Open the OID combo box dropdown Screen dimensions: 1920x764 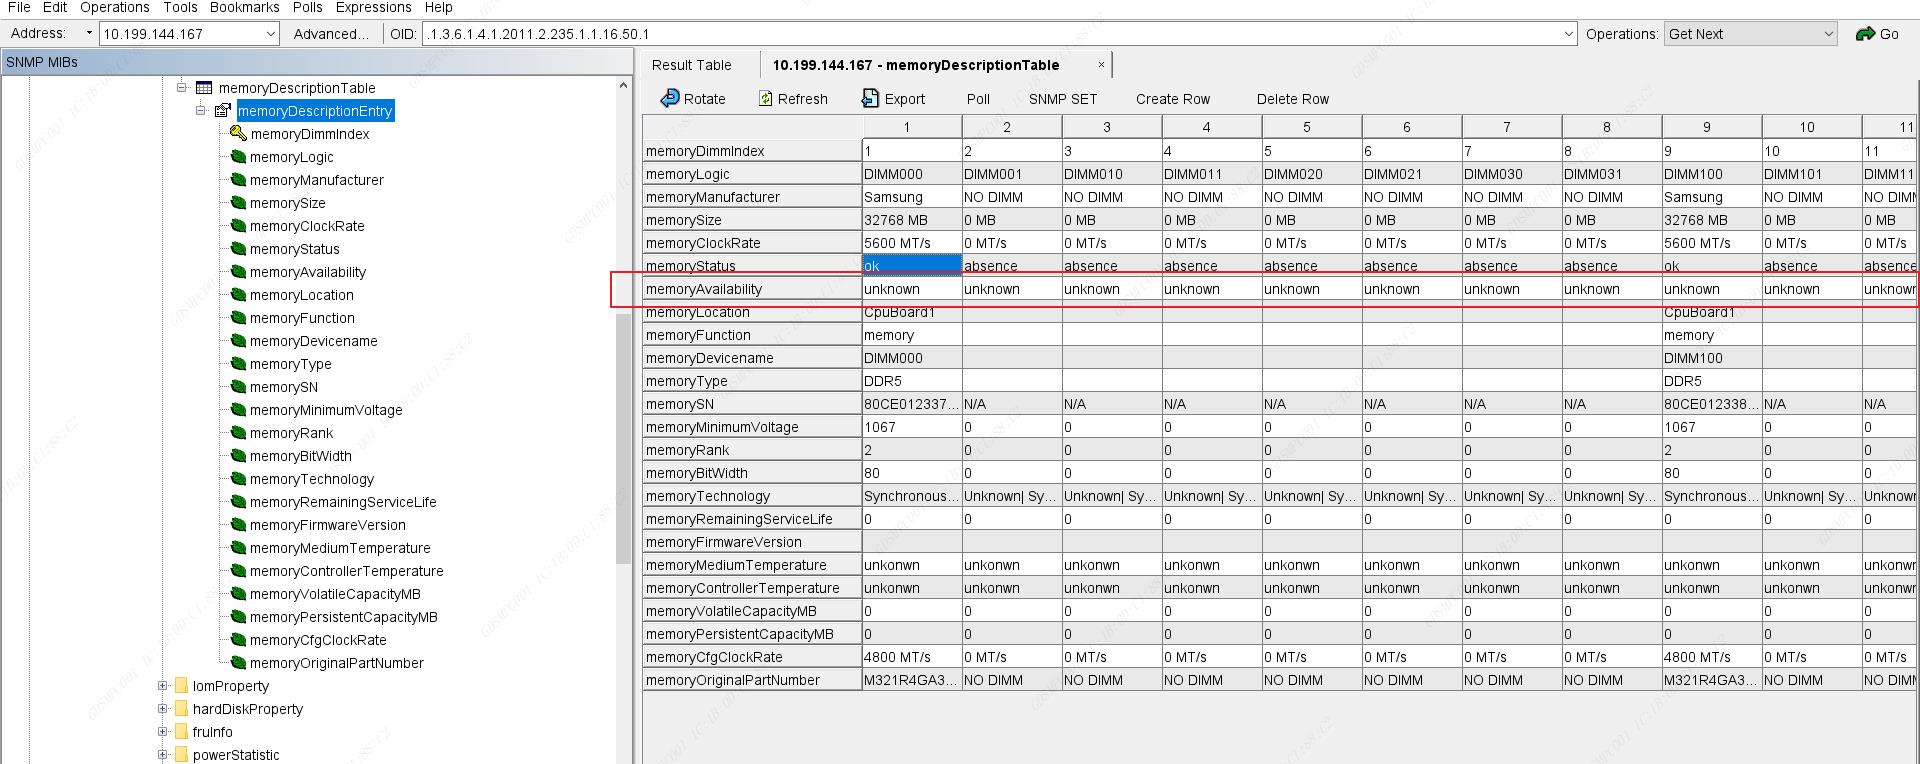click(x=1568, y=34)
